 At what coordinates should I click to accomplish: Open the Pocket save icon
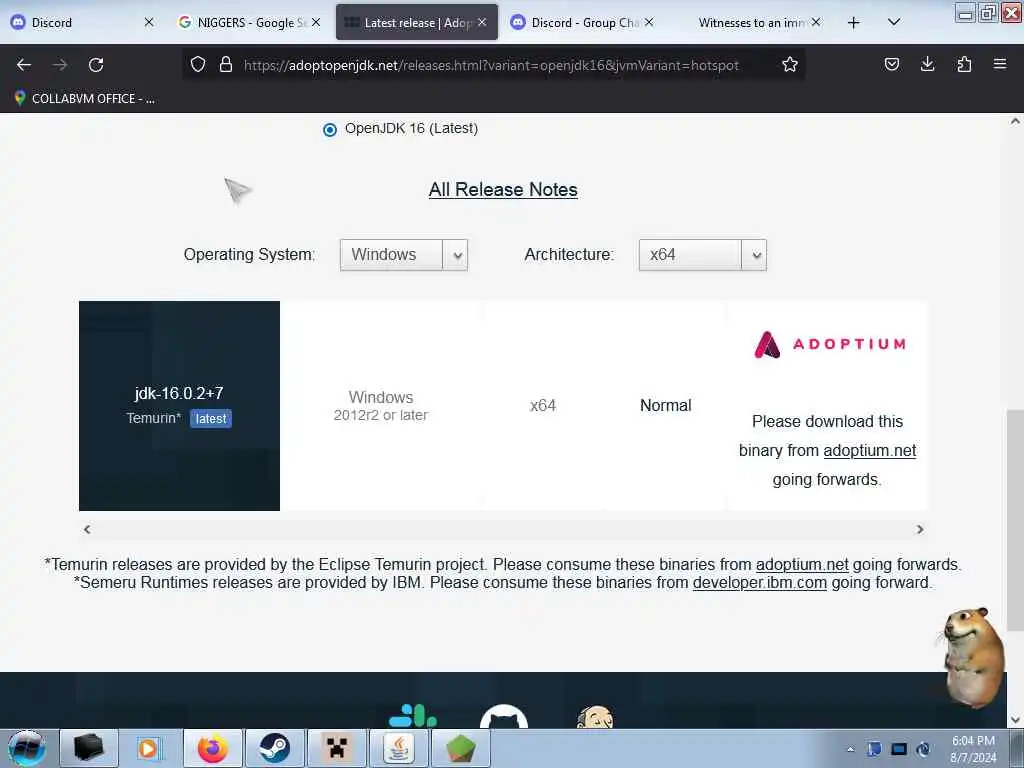click(x=891, y=64)
